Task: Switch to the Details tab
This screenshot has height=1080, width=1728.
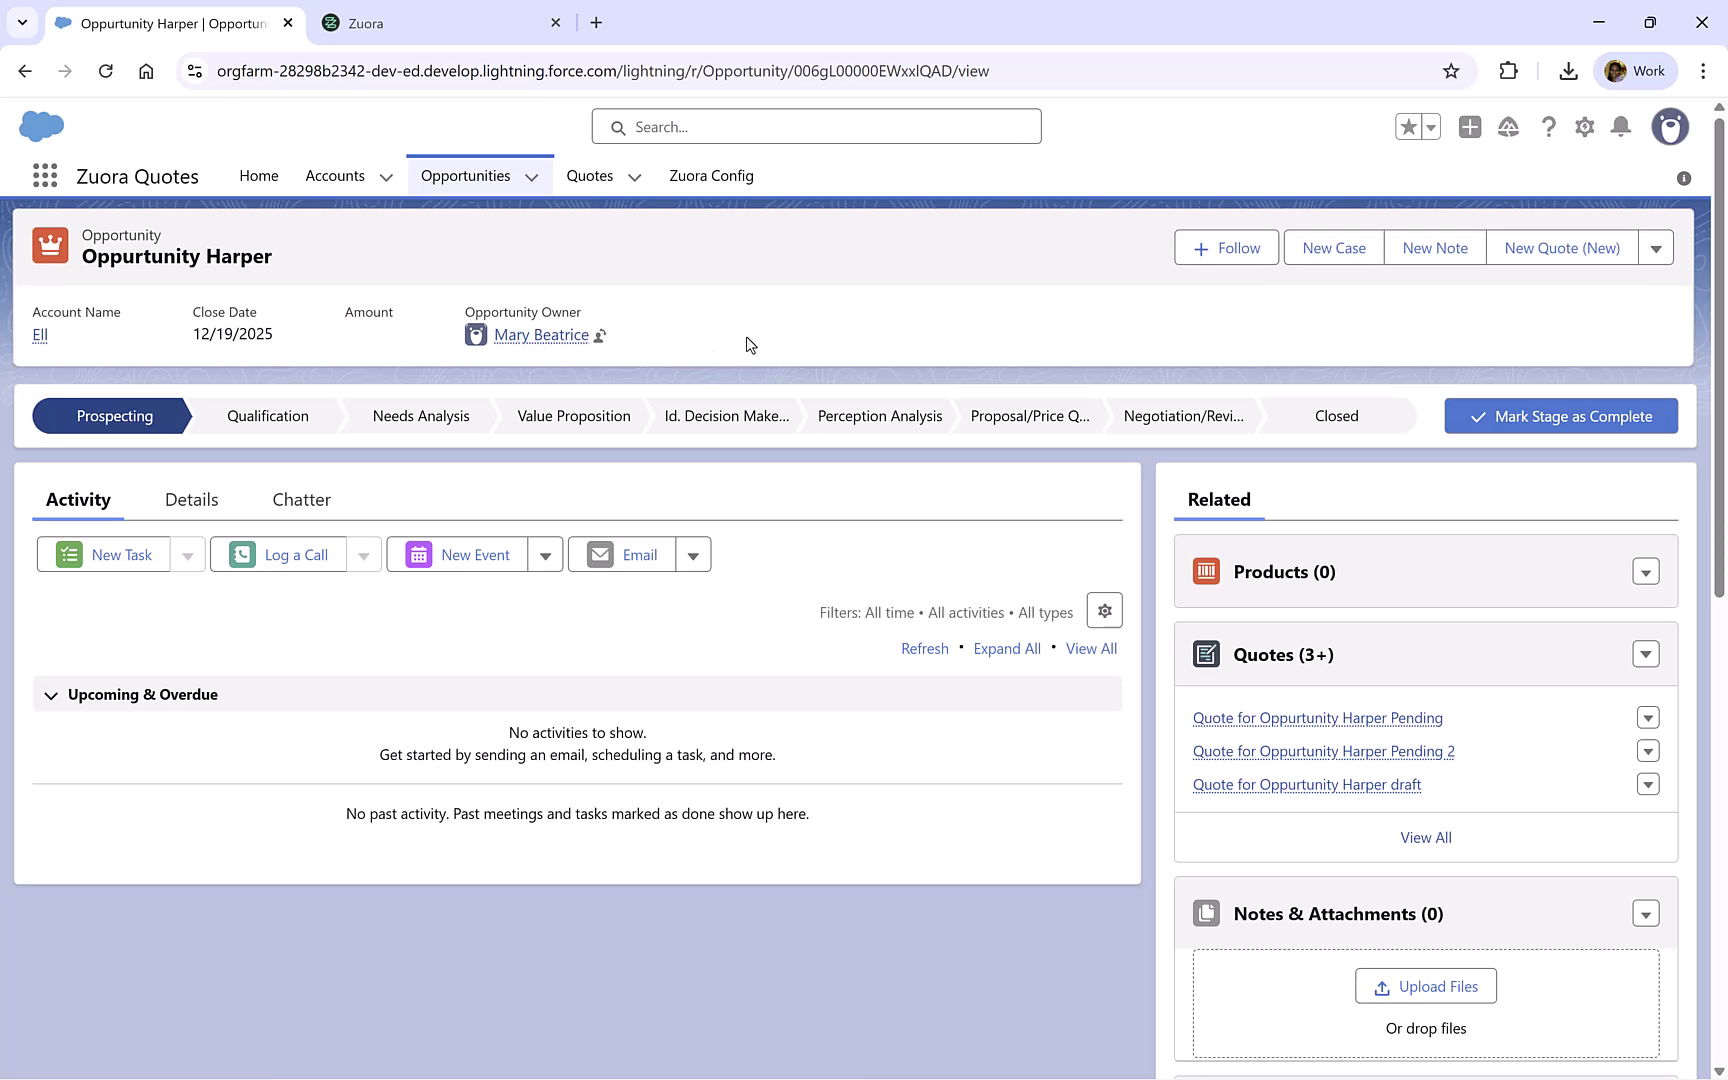Action: (x=191, y=499)
